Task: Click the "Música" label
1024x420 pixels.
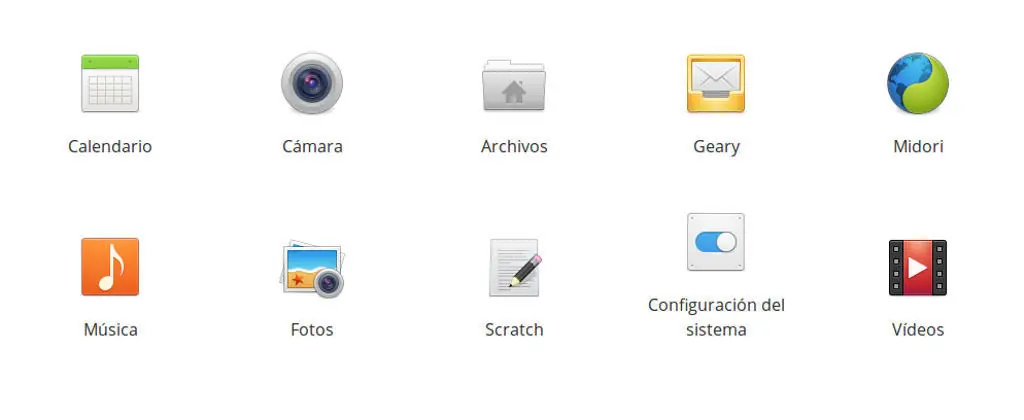Action: tap(110, 329)
